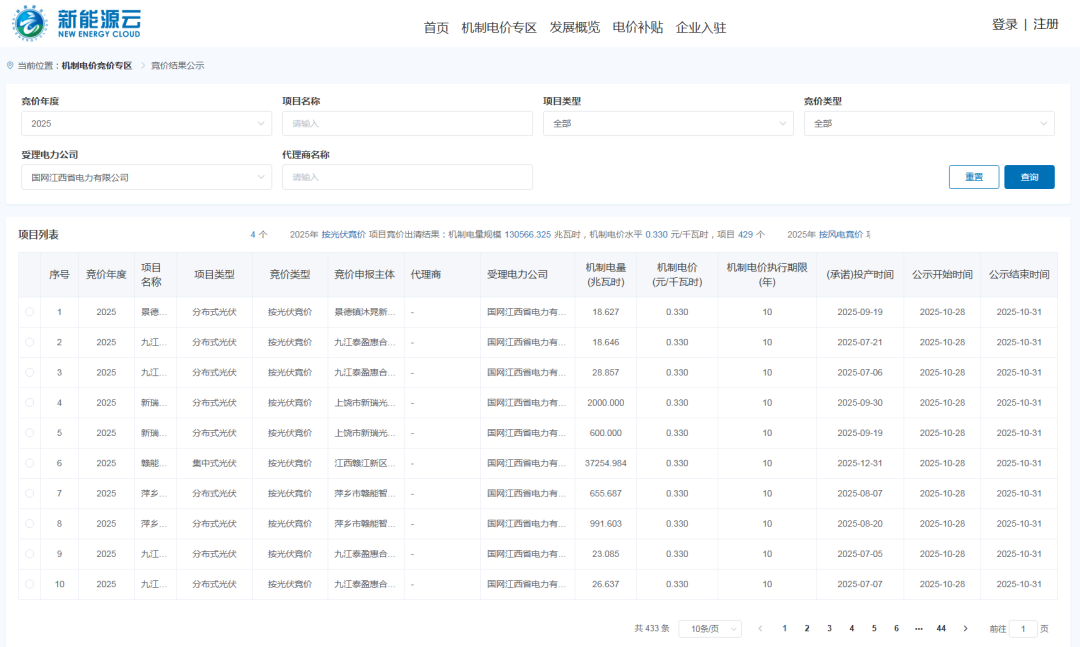Jump to page 44 in pagination
1080x647 pixels.
click(x=941, y=629)
